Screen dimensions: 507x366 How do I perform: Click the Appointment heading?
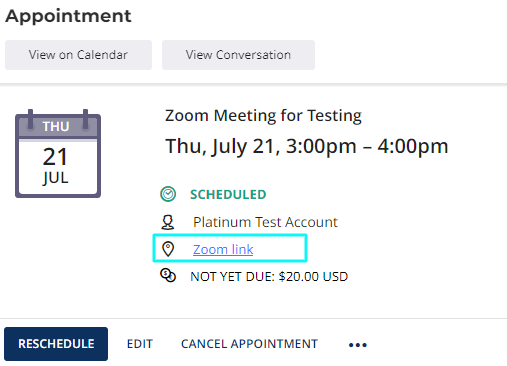click(68, 16)
